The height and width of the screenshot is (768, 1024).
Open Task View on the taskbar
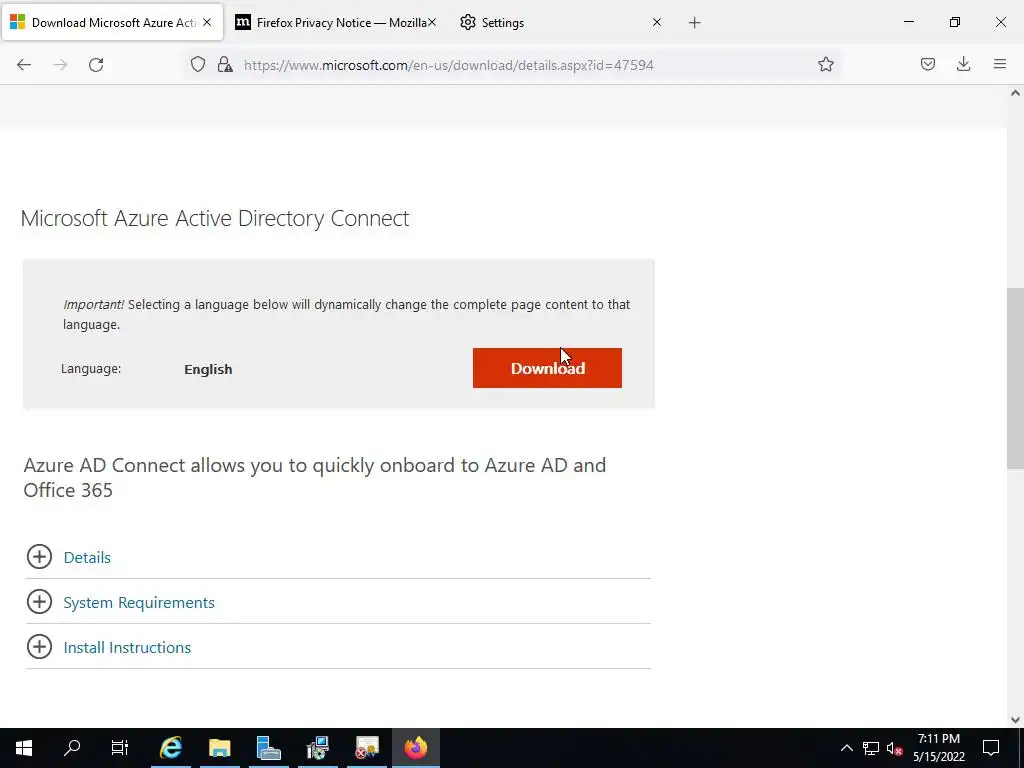(120, 748)
